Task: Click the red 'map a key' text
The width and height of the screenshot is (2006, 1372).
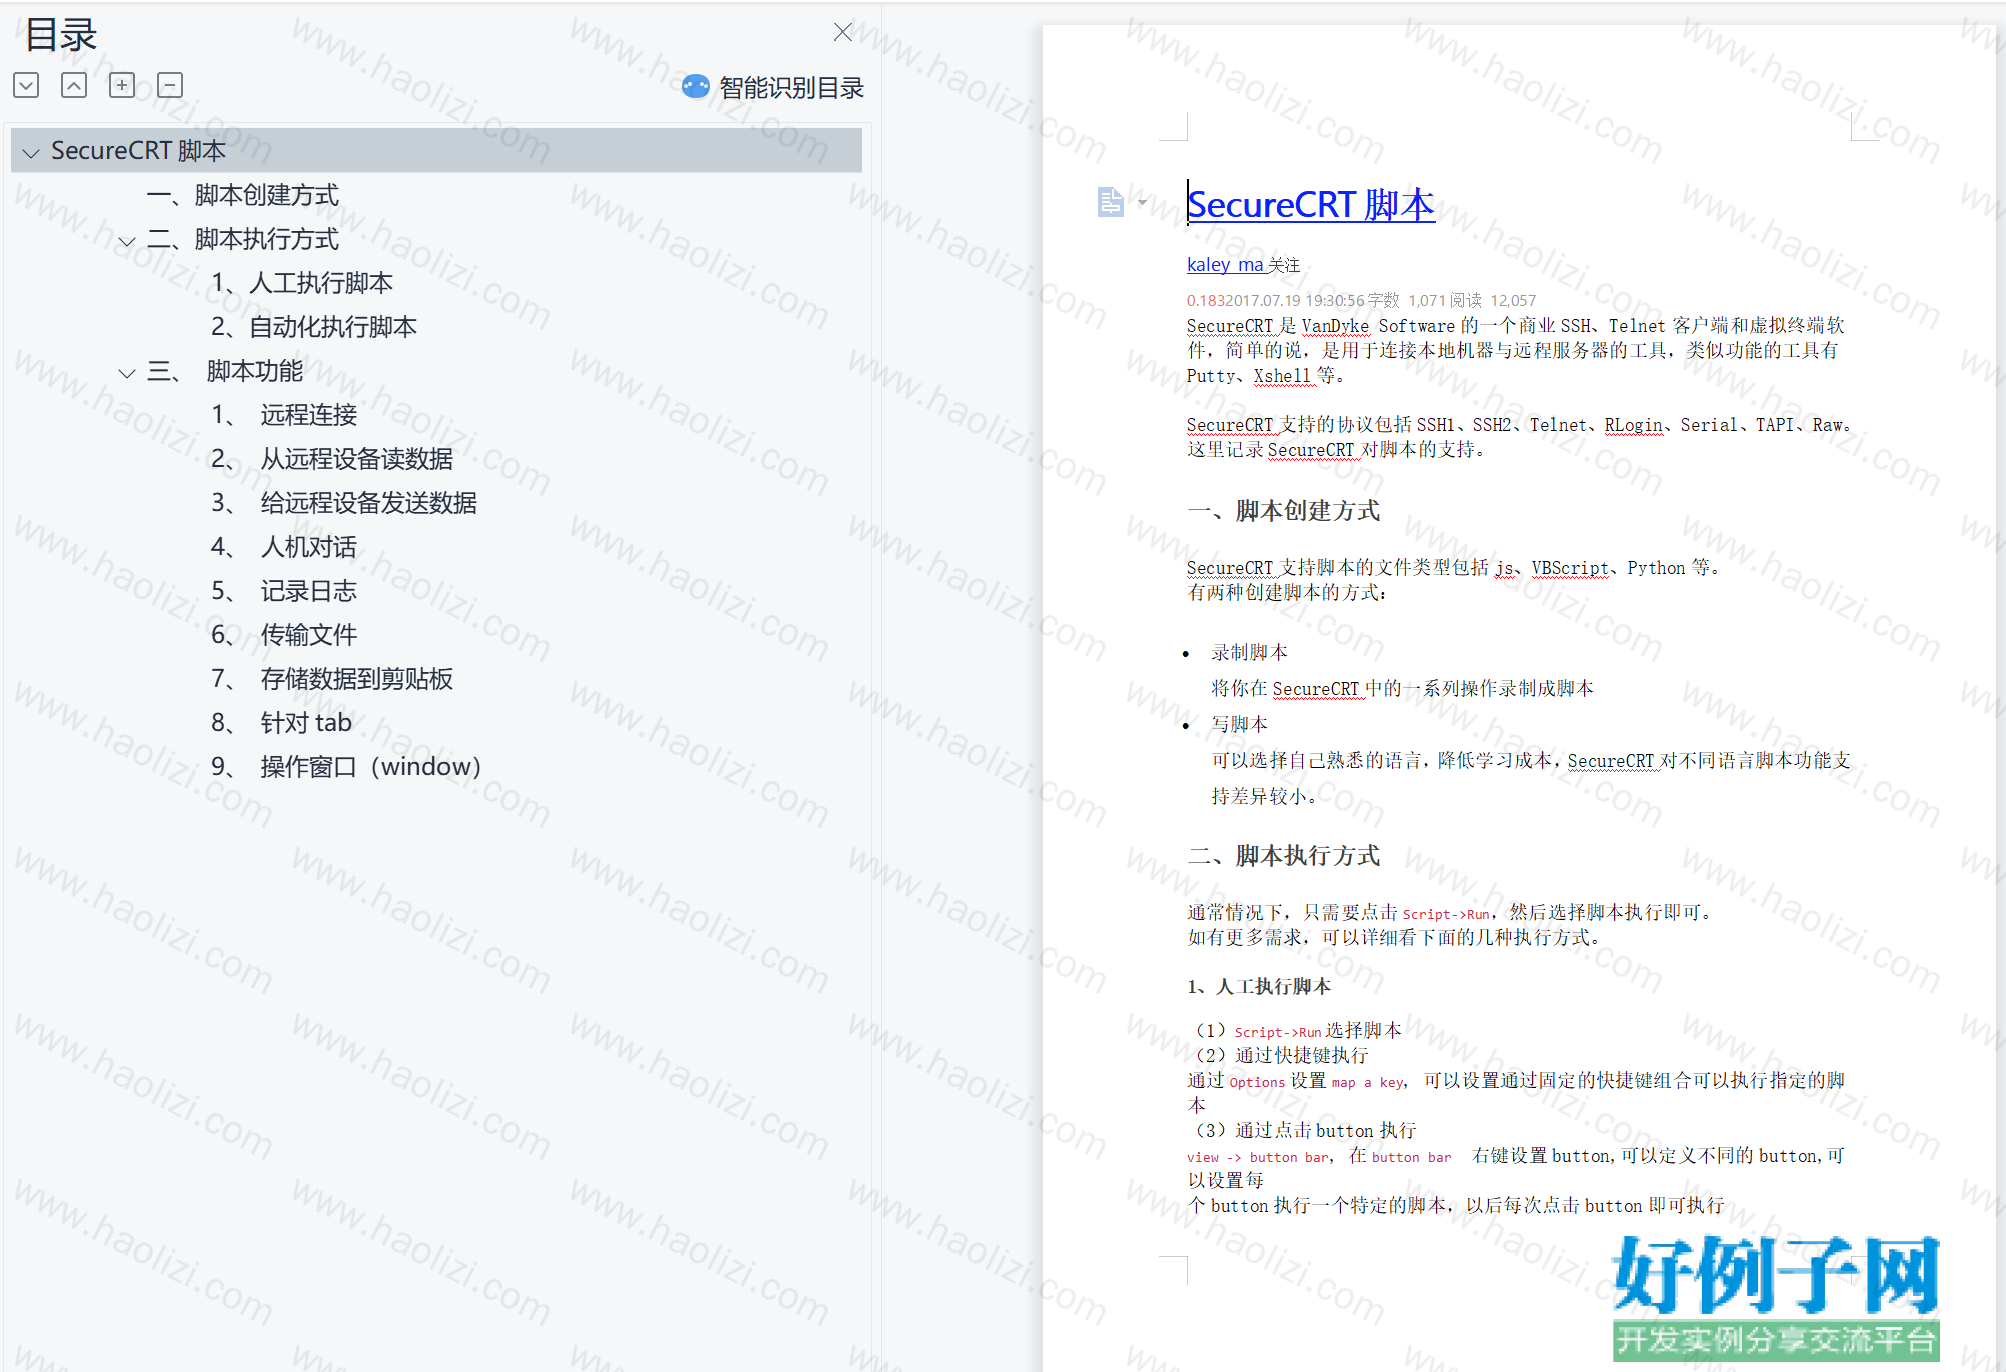Action: [x=1367, y=1082]
